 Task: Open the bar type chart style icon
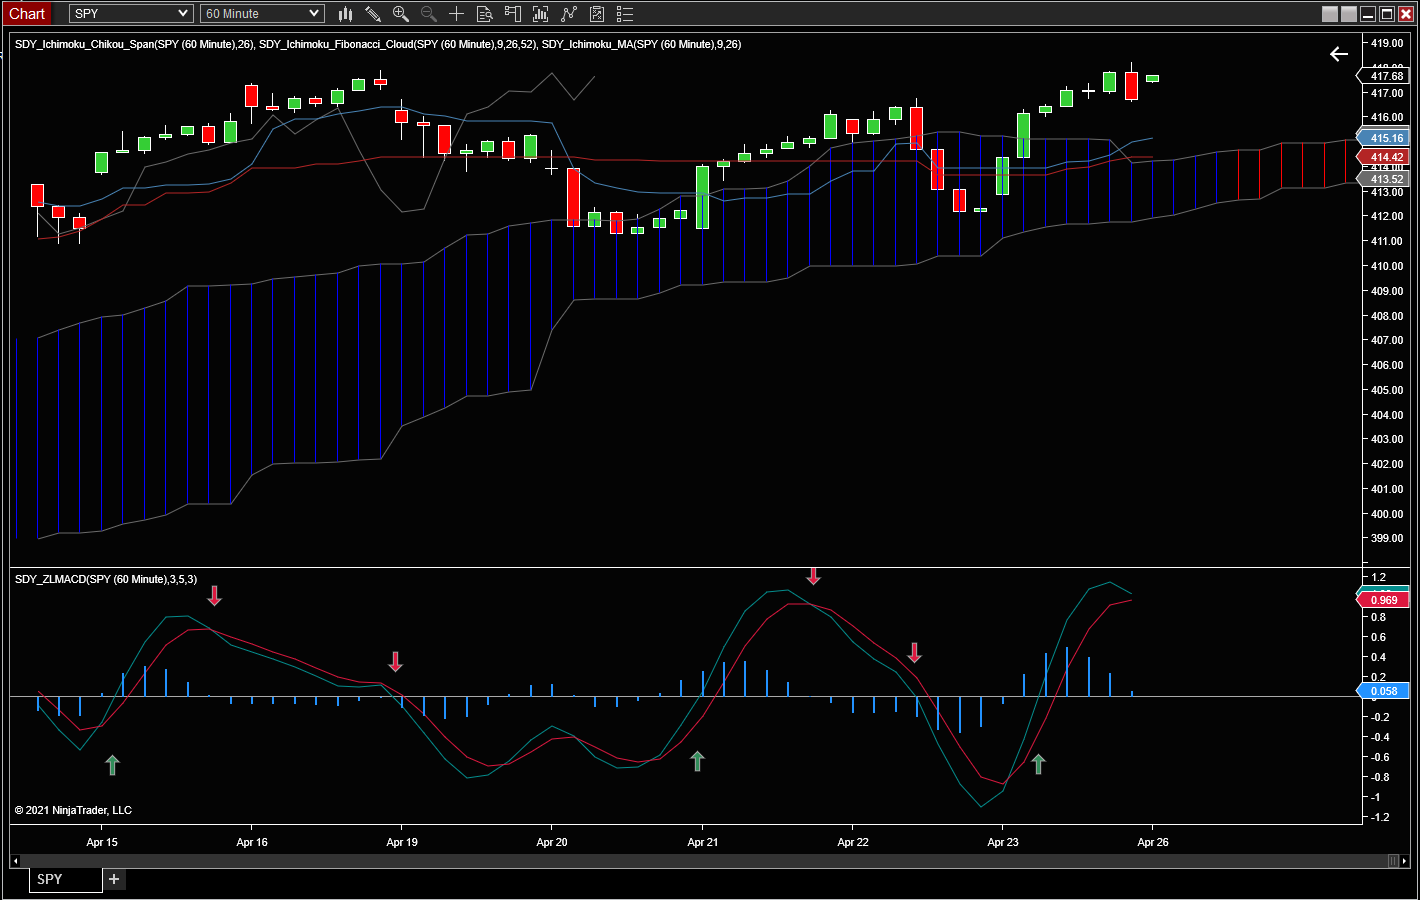(345, 14)
